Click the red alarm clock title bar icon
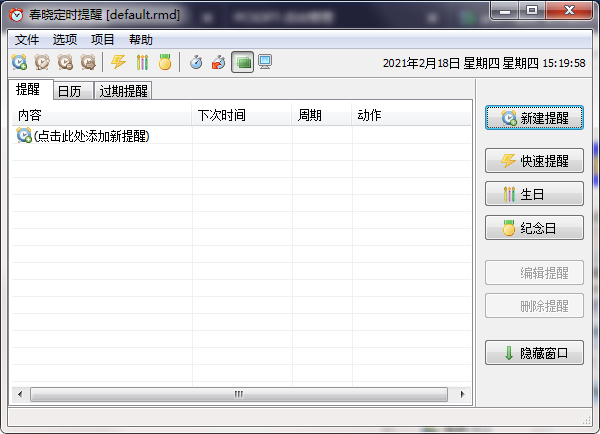Viewport: 600px width, 434px height. pyautogui.click(x=16, y=15)
